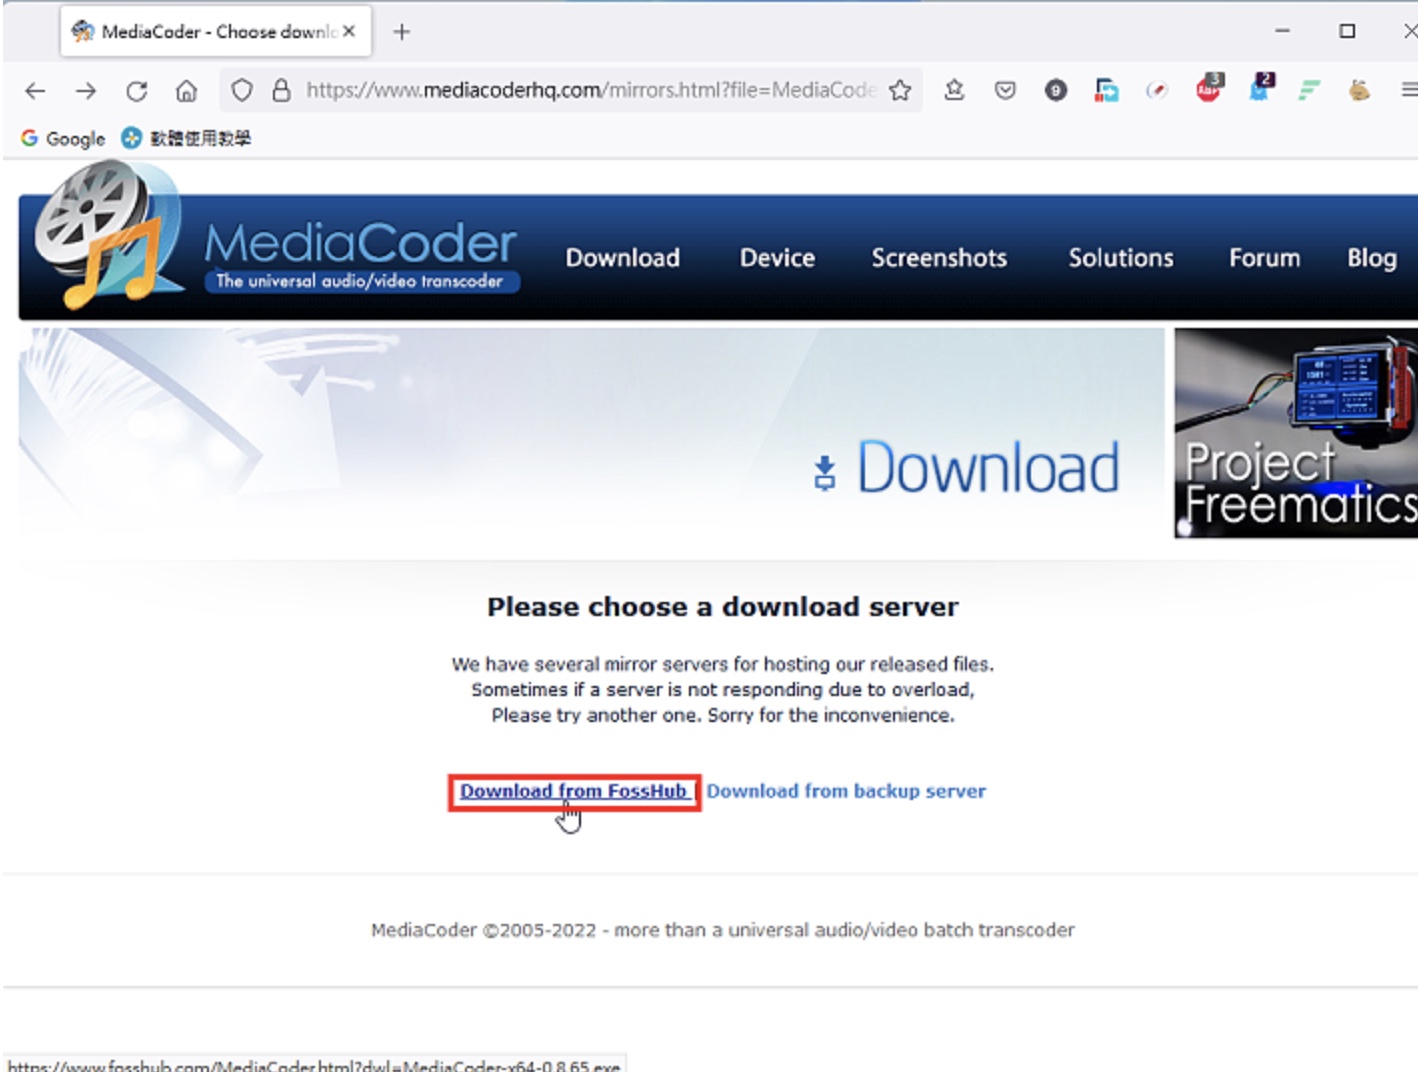The image size is (1418, 1072).
Task: Open the green striped extension icon
Action: 1309,90
